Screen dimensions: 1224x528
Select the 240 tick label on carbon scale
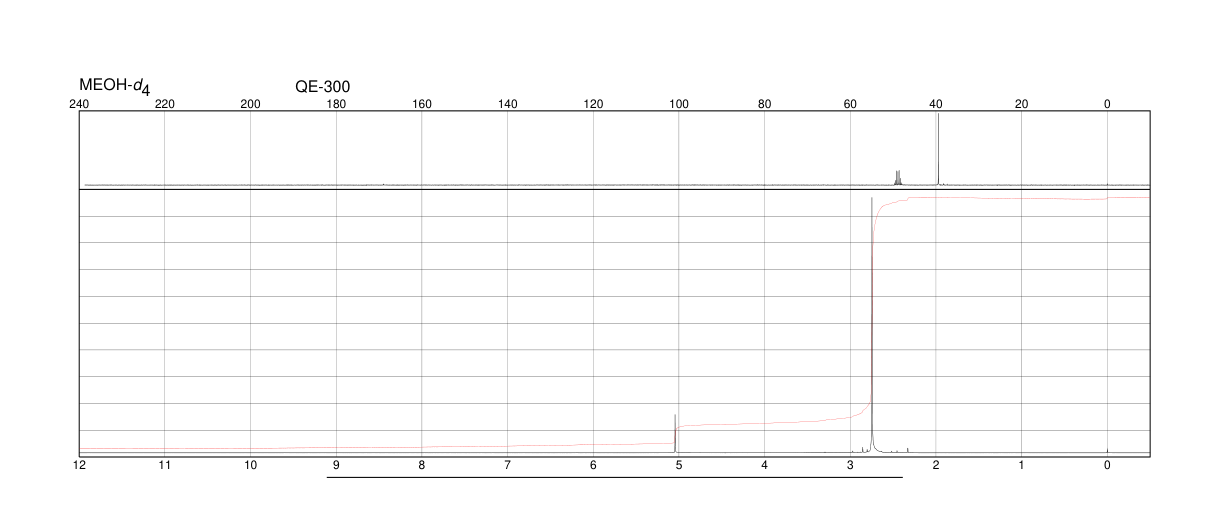click(79, 104)
